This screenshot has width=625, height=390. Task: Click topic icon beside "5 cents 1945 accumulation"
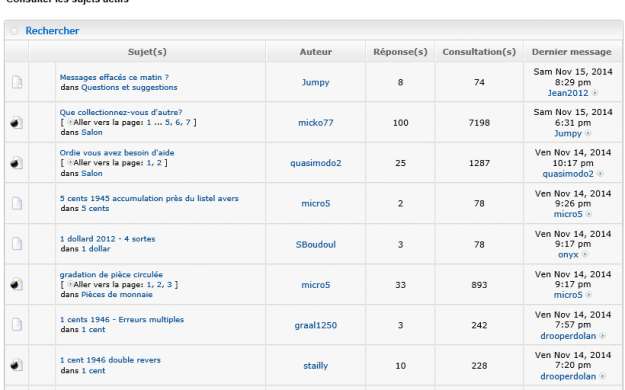click(17, 203)
